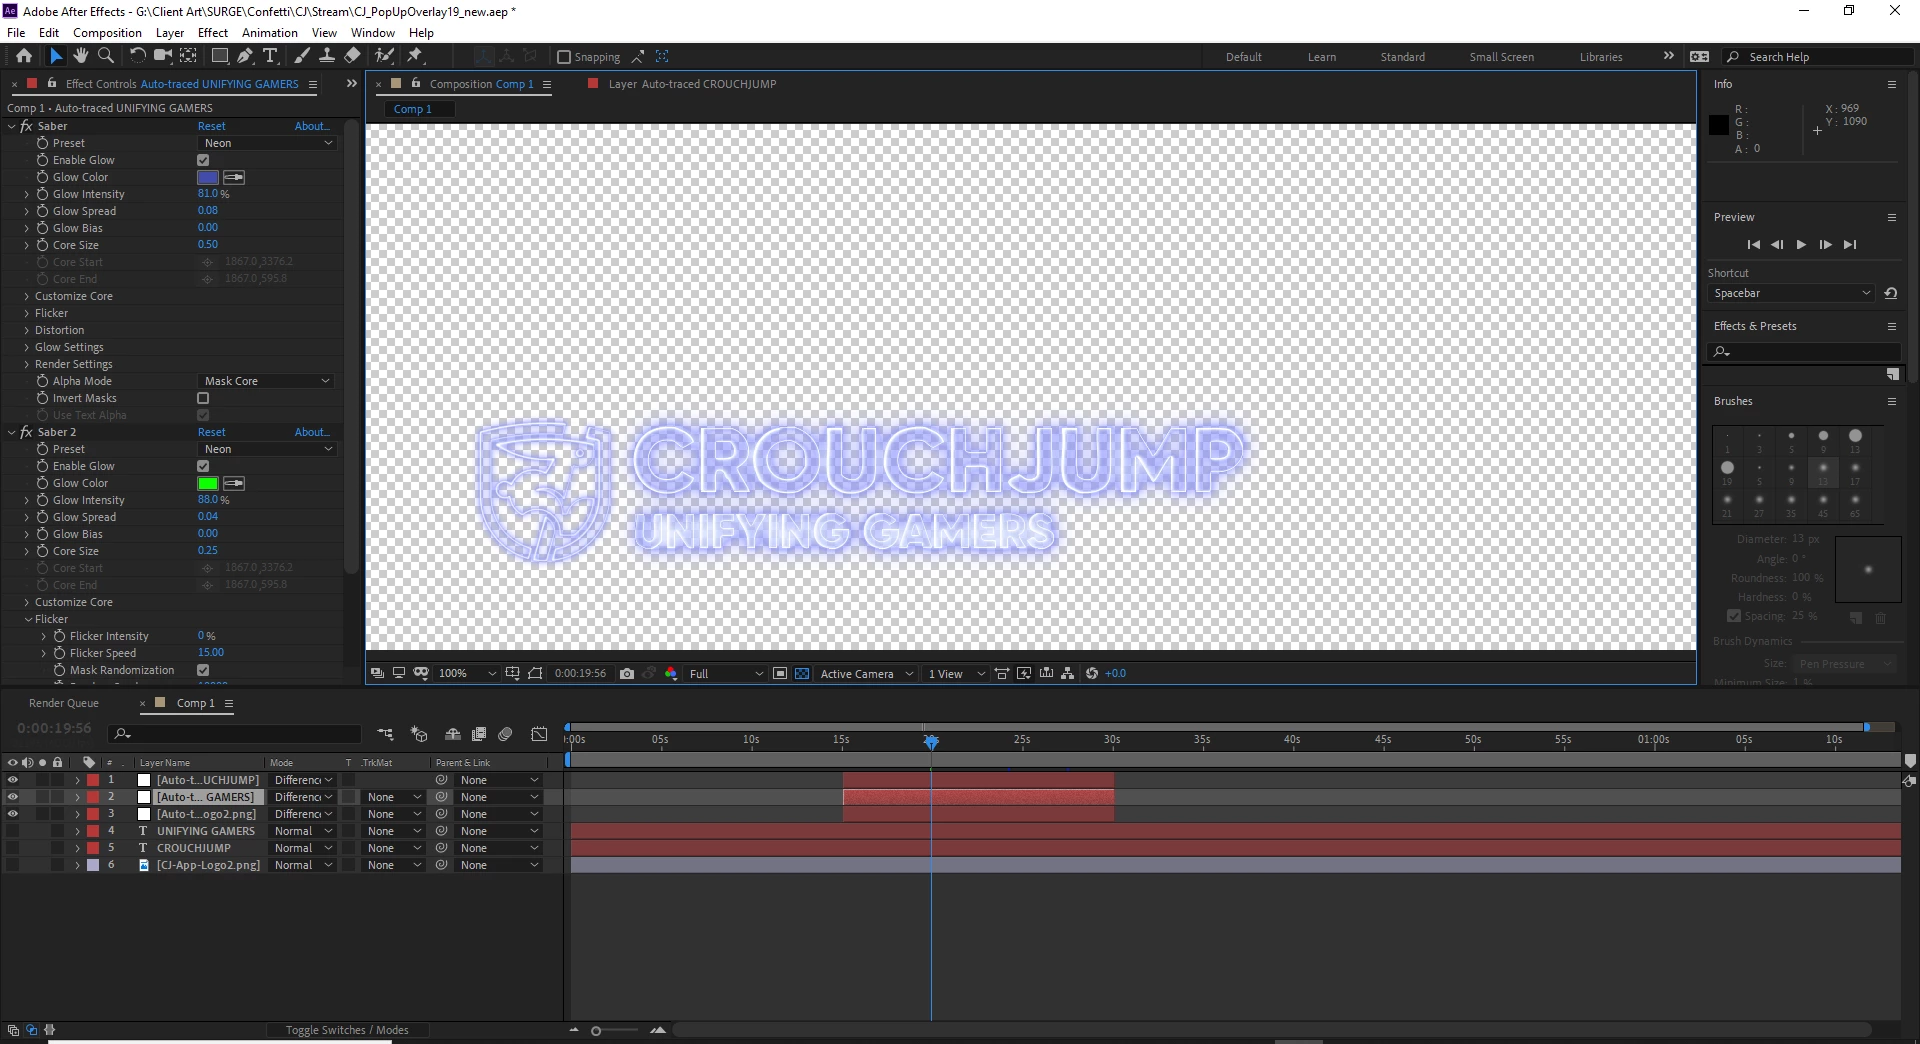Switch to the Standard workspace
The image size is (1920, 1044).
tap(1402, 57)
